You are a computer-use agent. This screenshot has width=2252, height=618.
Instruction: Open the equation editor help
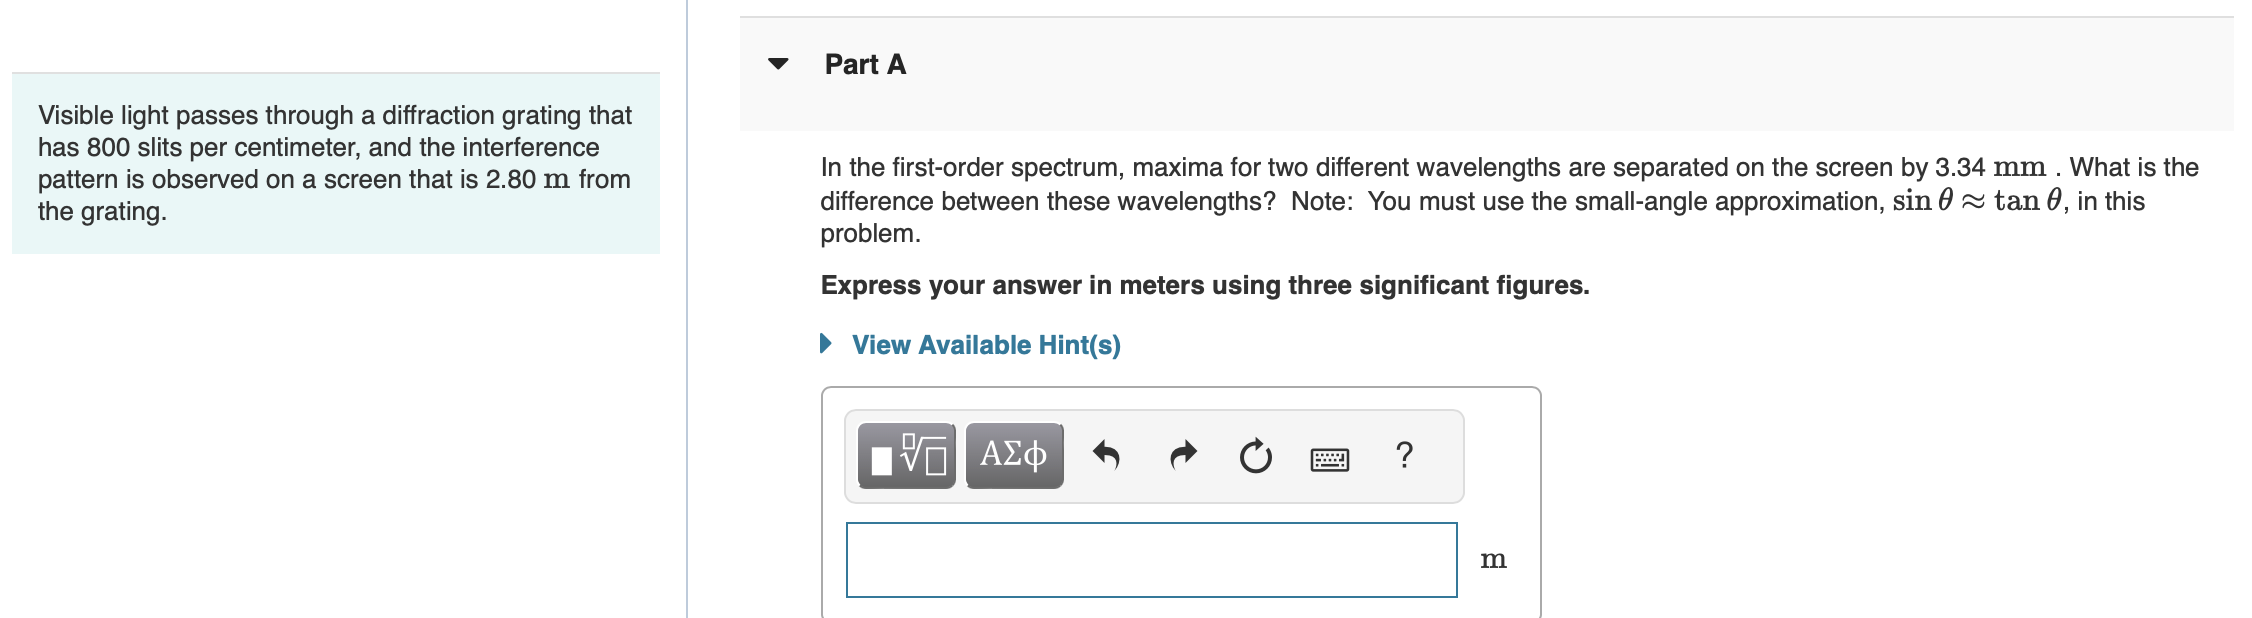(x=1404, y=456)
